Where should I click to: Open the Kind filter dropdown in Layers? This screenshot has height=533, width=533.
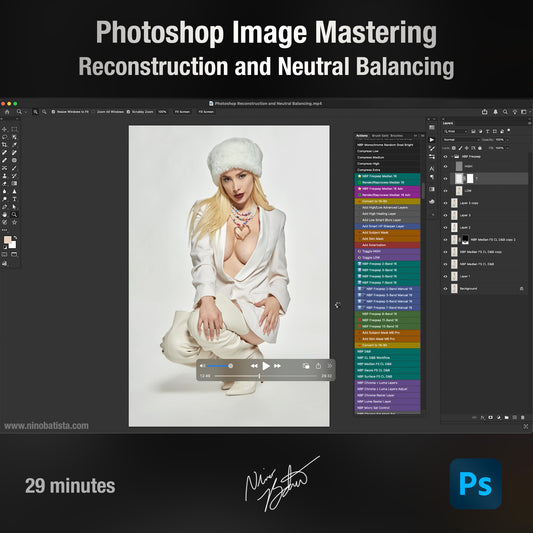coord(455,131)
